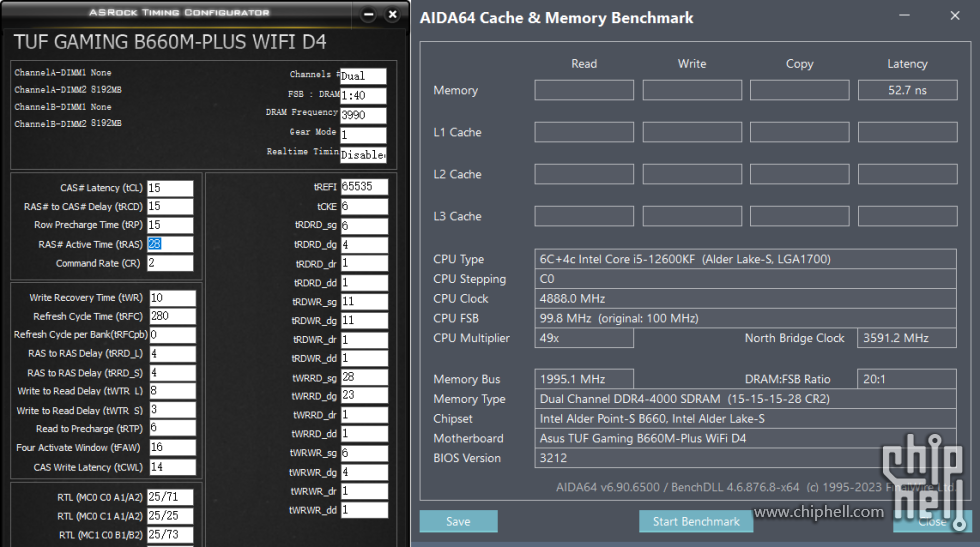
Task: Click the CPU Clock value 4888.0 MHz
Action: (x=745, y=298)
